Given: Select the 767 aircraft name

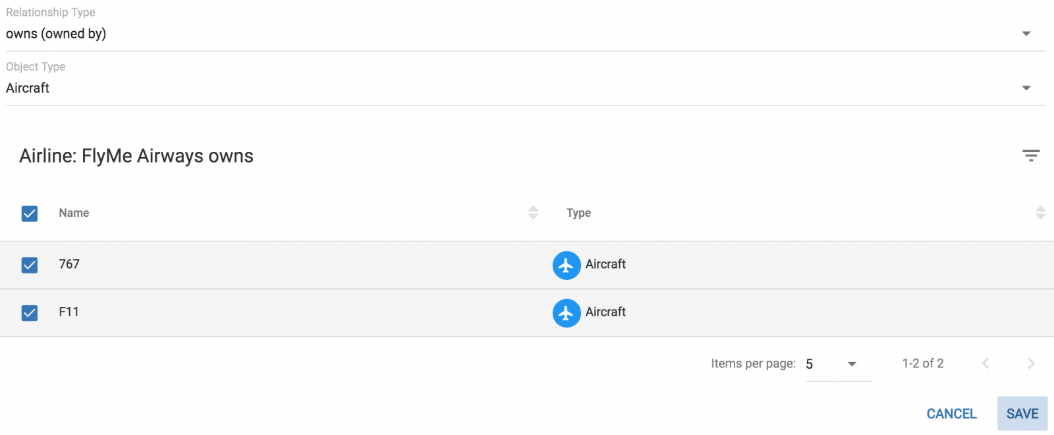Looking at the screenshot, I should 69,265.
